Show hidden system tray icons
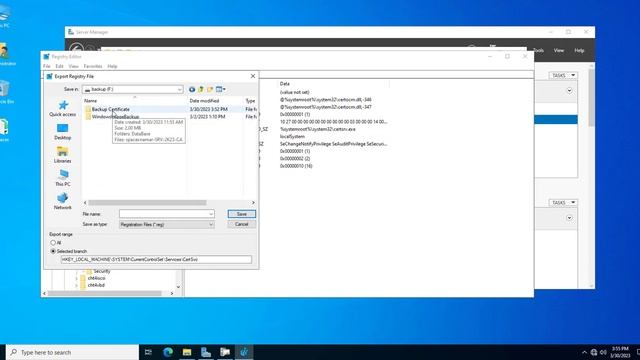640x360 pixels. coord(584,352)
